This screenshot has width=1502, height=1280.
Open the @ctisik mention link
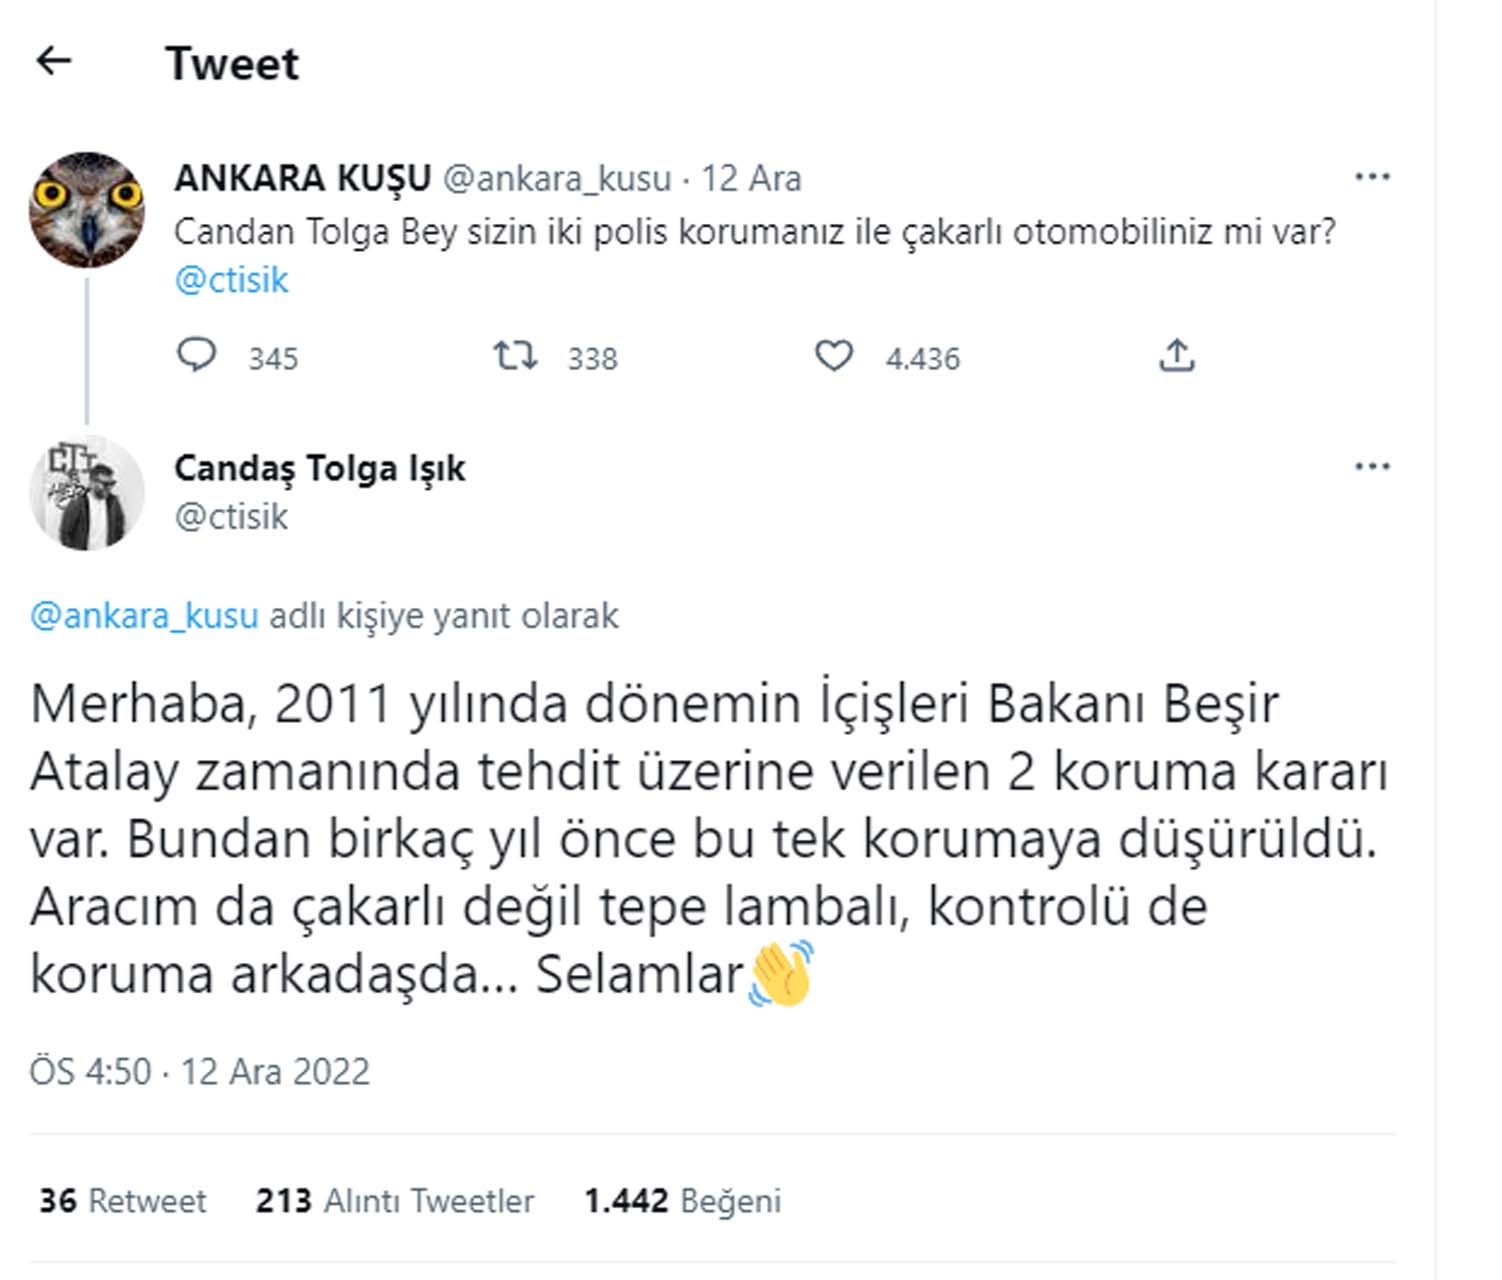[x=232, y=280]
